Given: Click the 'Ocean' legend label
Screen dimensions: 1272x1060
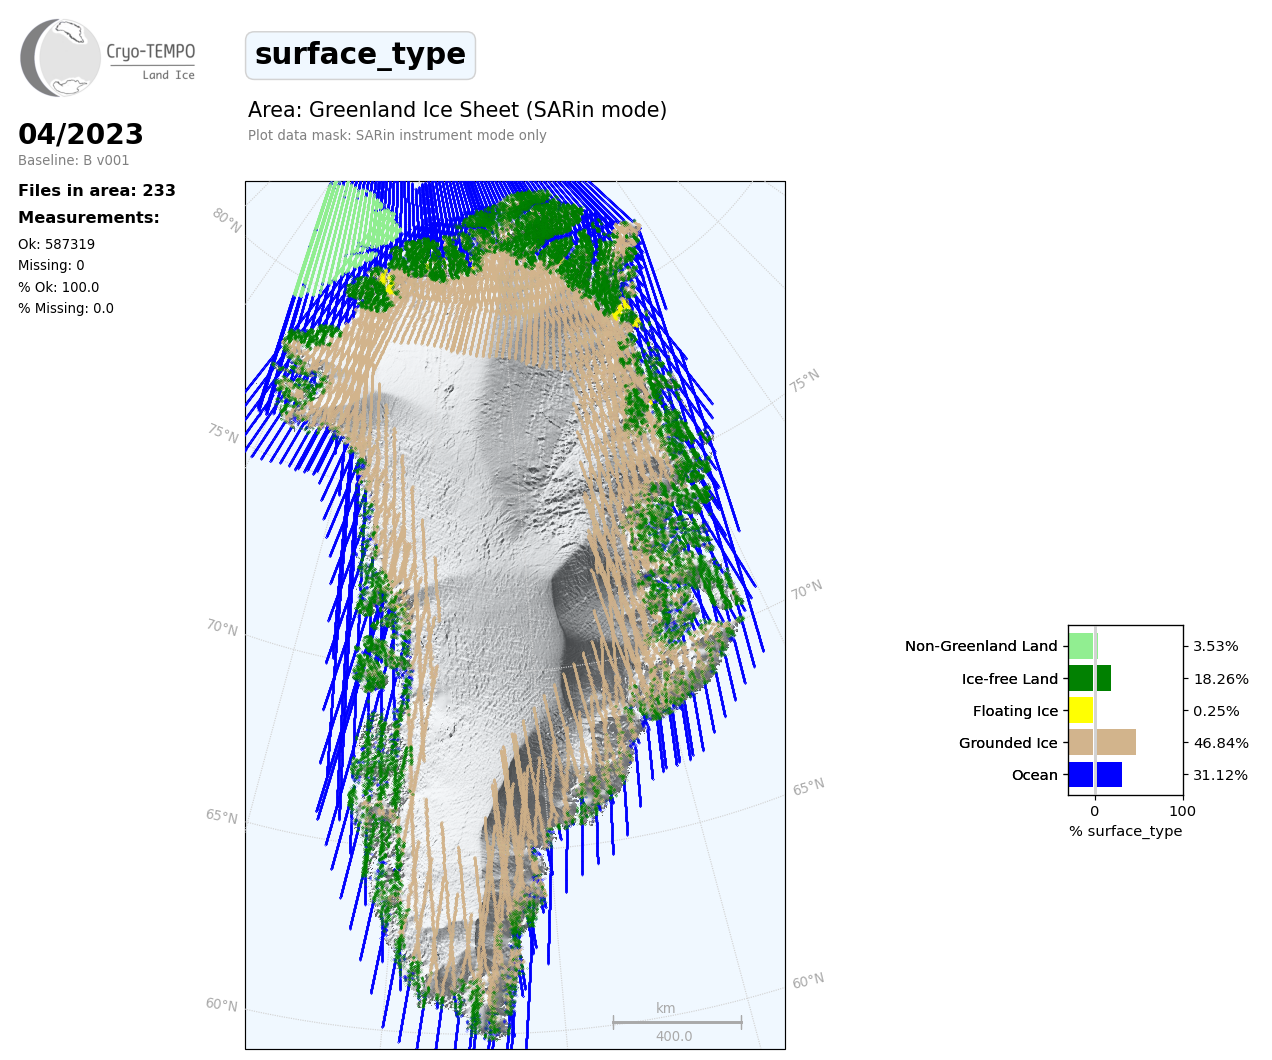Looking at the screenshot, I should 1034,775.
